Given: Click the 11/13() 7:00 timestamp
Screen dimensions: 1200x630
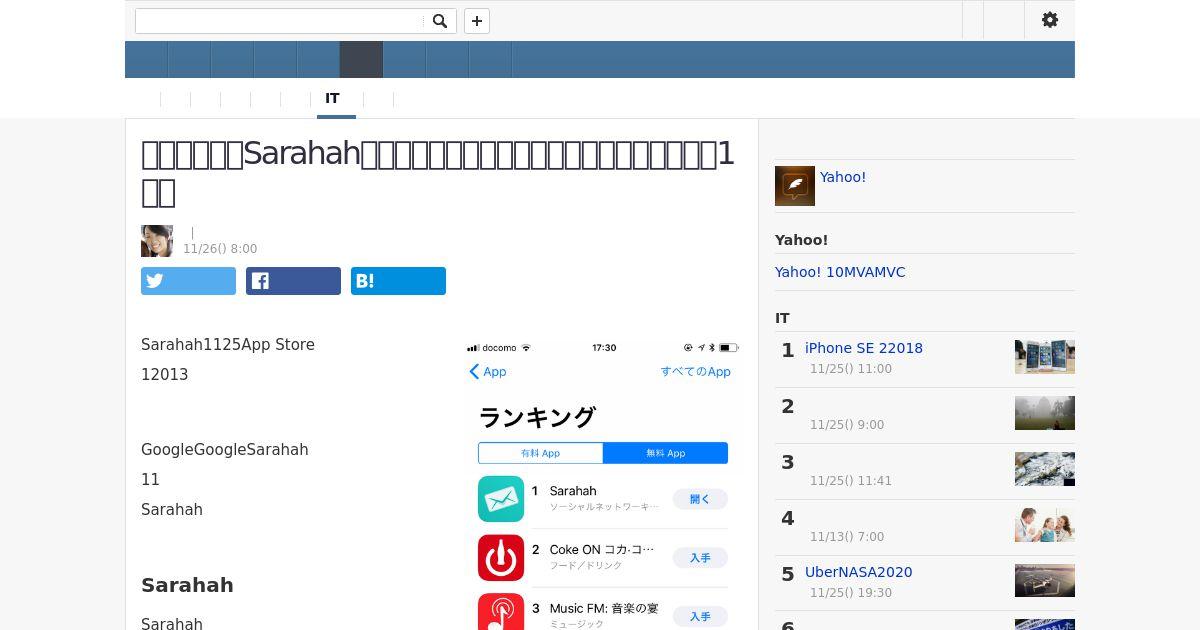Looking at the screenshot, I should [847, 537].
